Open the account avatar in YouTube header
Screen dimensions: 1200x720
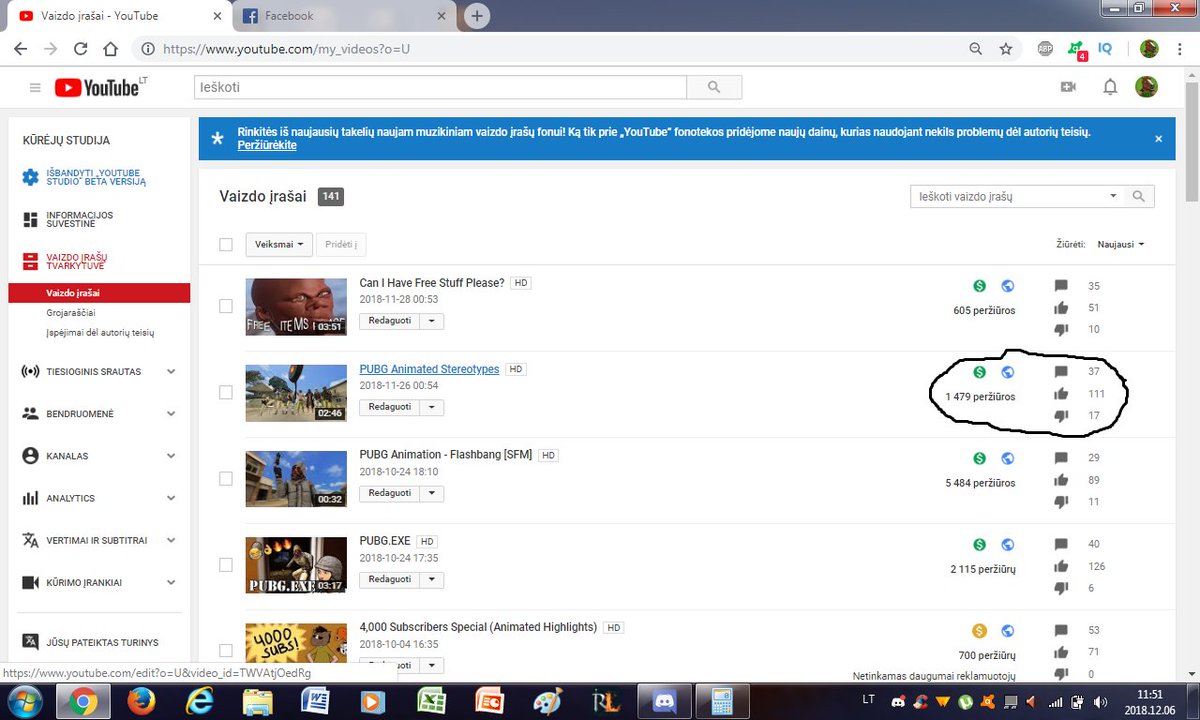pyautogui.click(x=1146, y=87)
